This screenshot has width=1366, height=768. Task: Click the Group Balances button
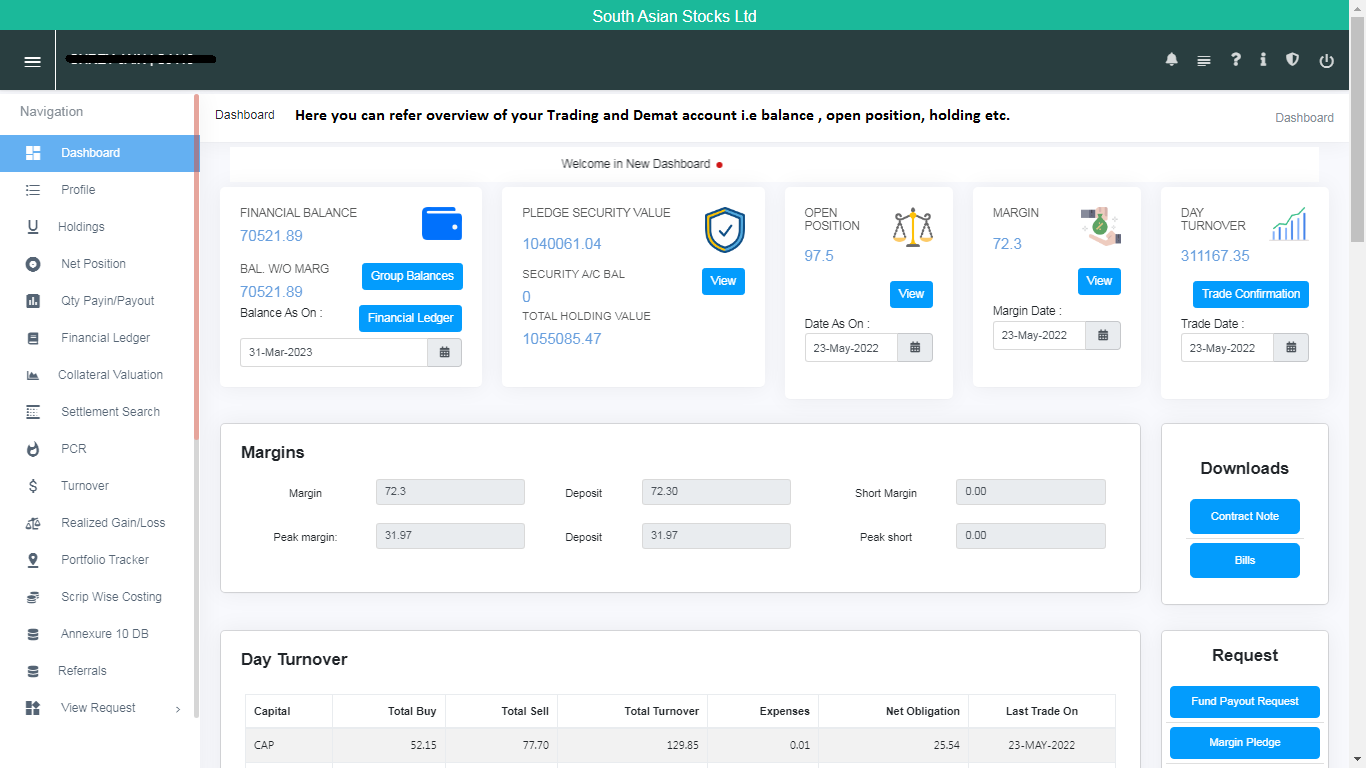412,276
